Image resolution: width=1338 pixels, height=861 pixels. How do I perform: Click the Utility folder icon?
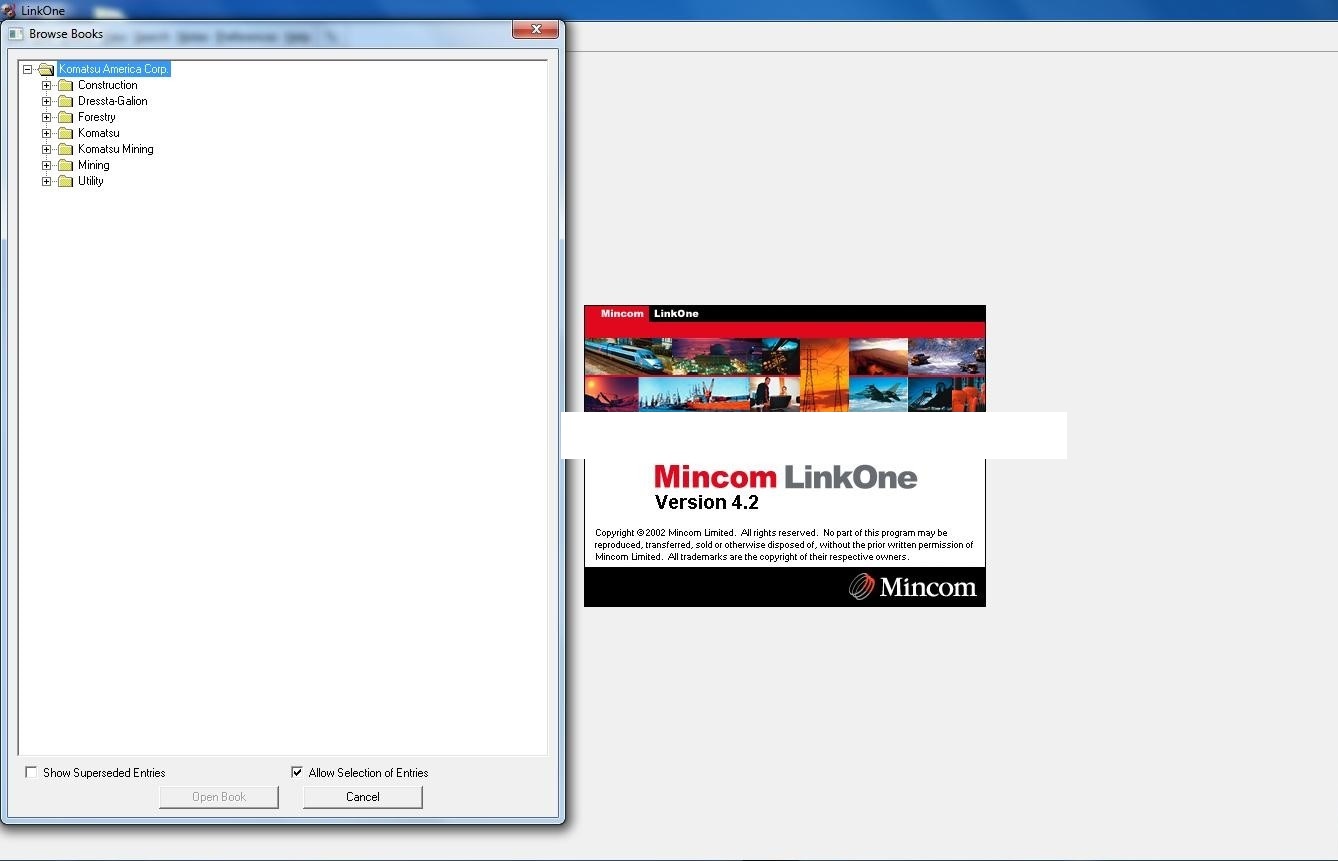(x=66, y=181)
